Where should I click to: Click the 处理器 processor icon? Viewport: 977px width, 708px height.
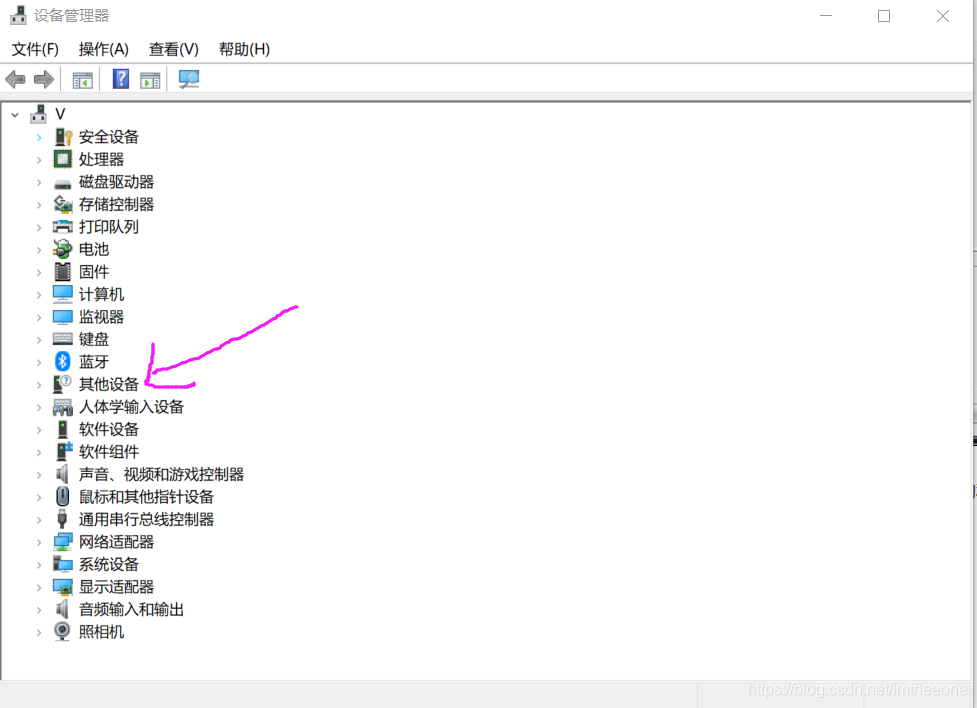[x=63, y=160]
